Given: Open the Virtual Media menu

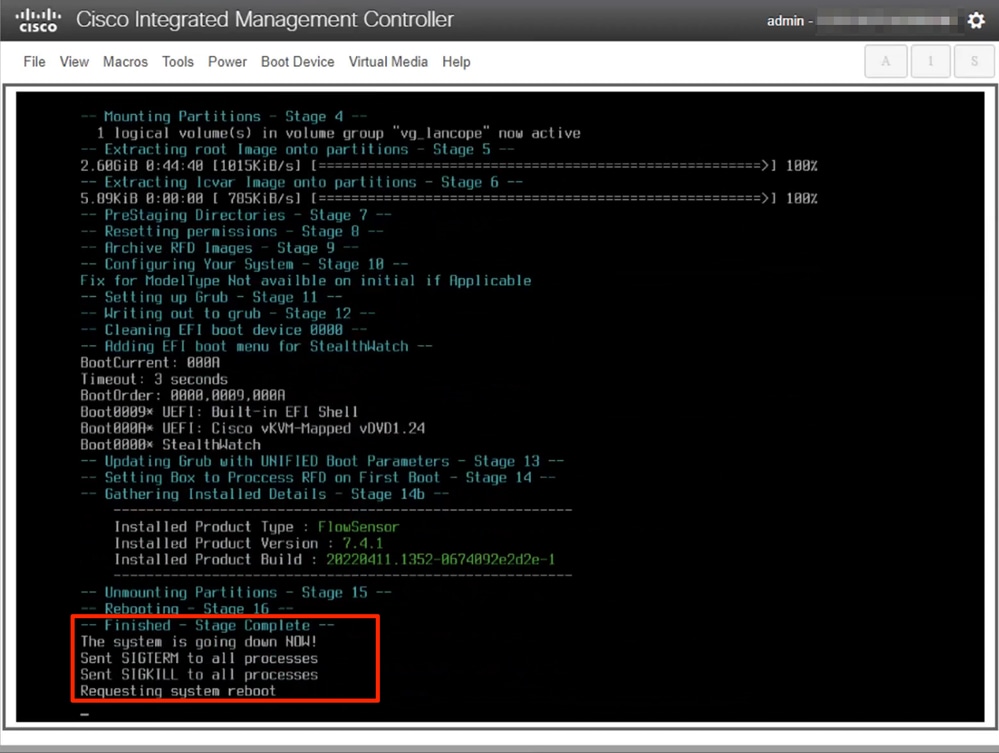Looking at the screenshot, I should click(388, 62).
